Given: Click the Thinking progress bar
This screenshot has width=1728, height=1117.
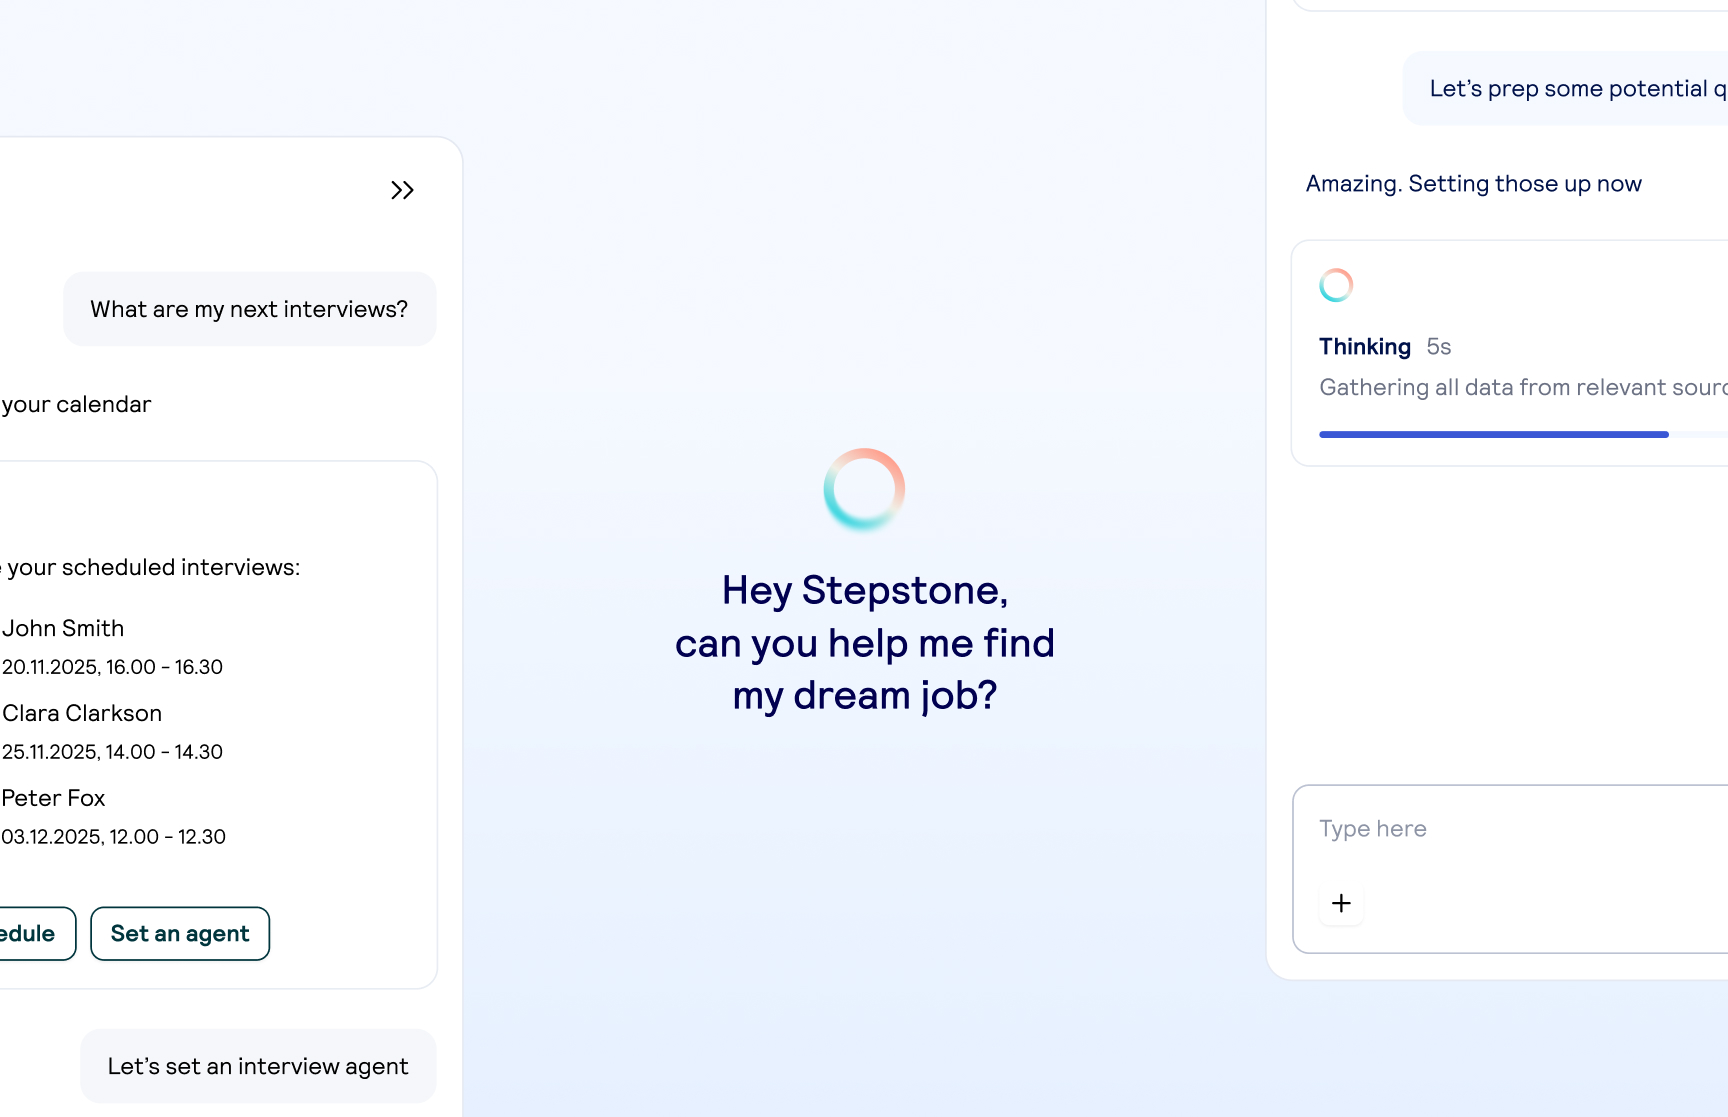Looking at the screenshot, I should click(1523, 435).
